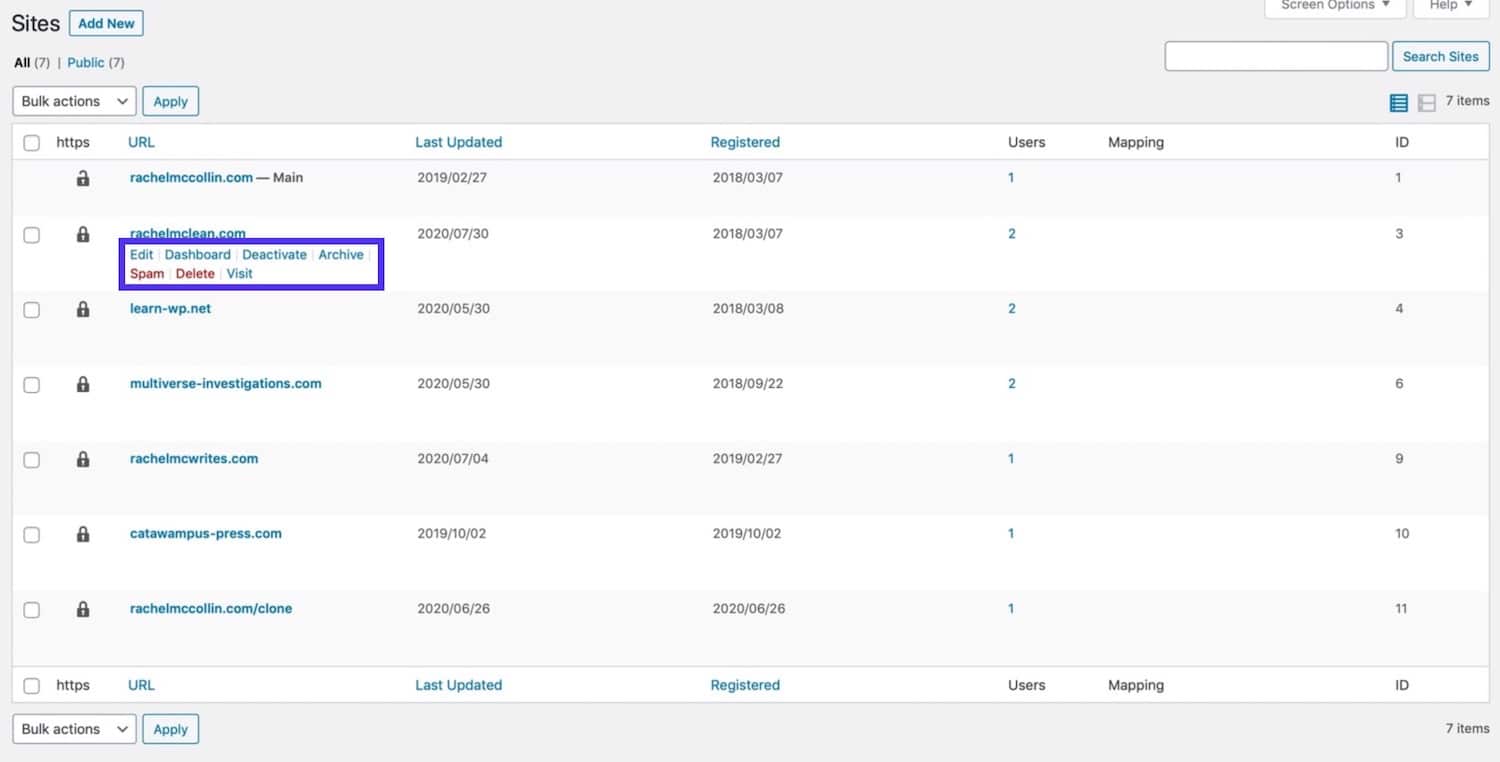Click the padlock icon beside rachelmclean.com
The image size is (1500, 762).
(x=83, y=235)
